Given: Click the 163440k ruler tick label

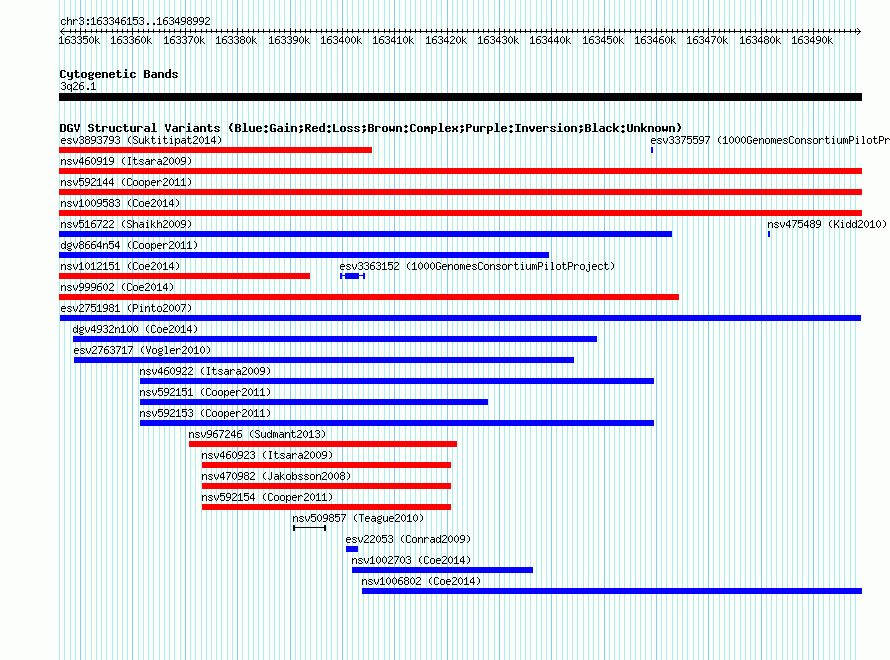Looking at the screenshot, I should coord(550,40).
